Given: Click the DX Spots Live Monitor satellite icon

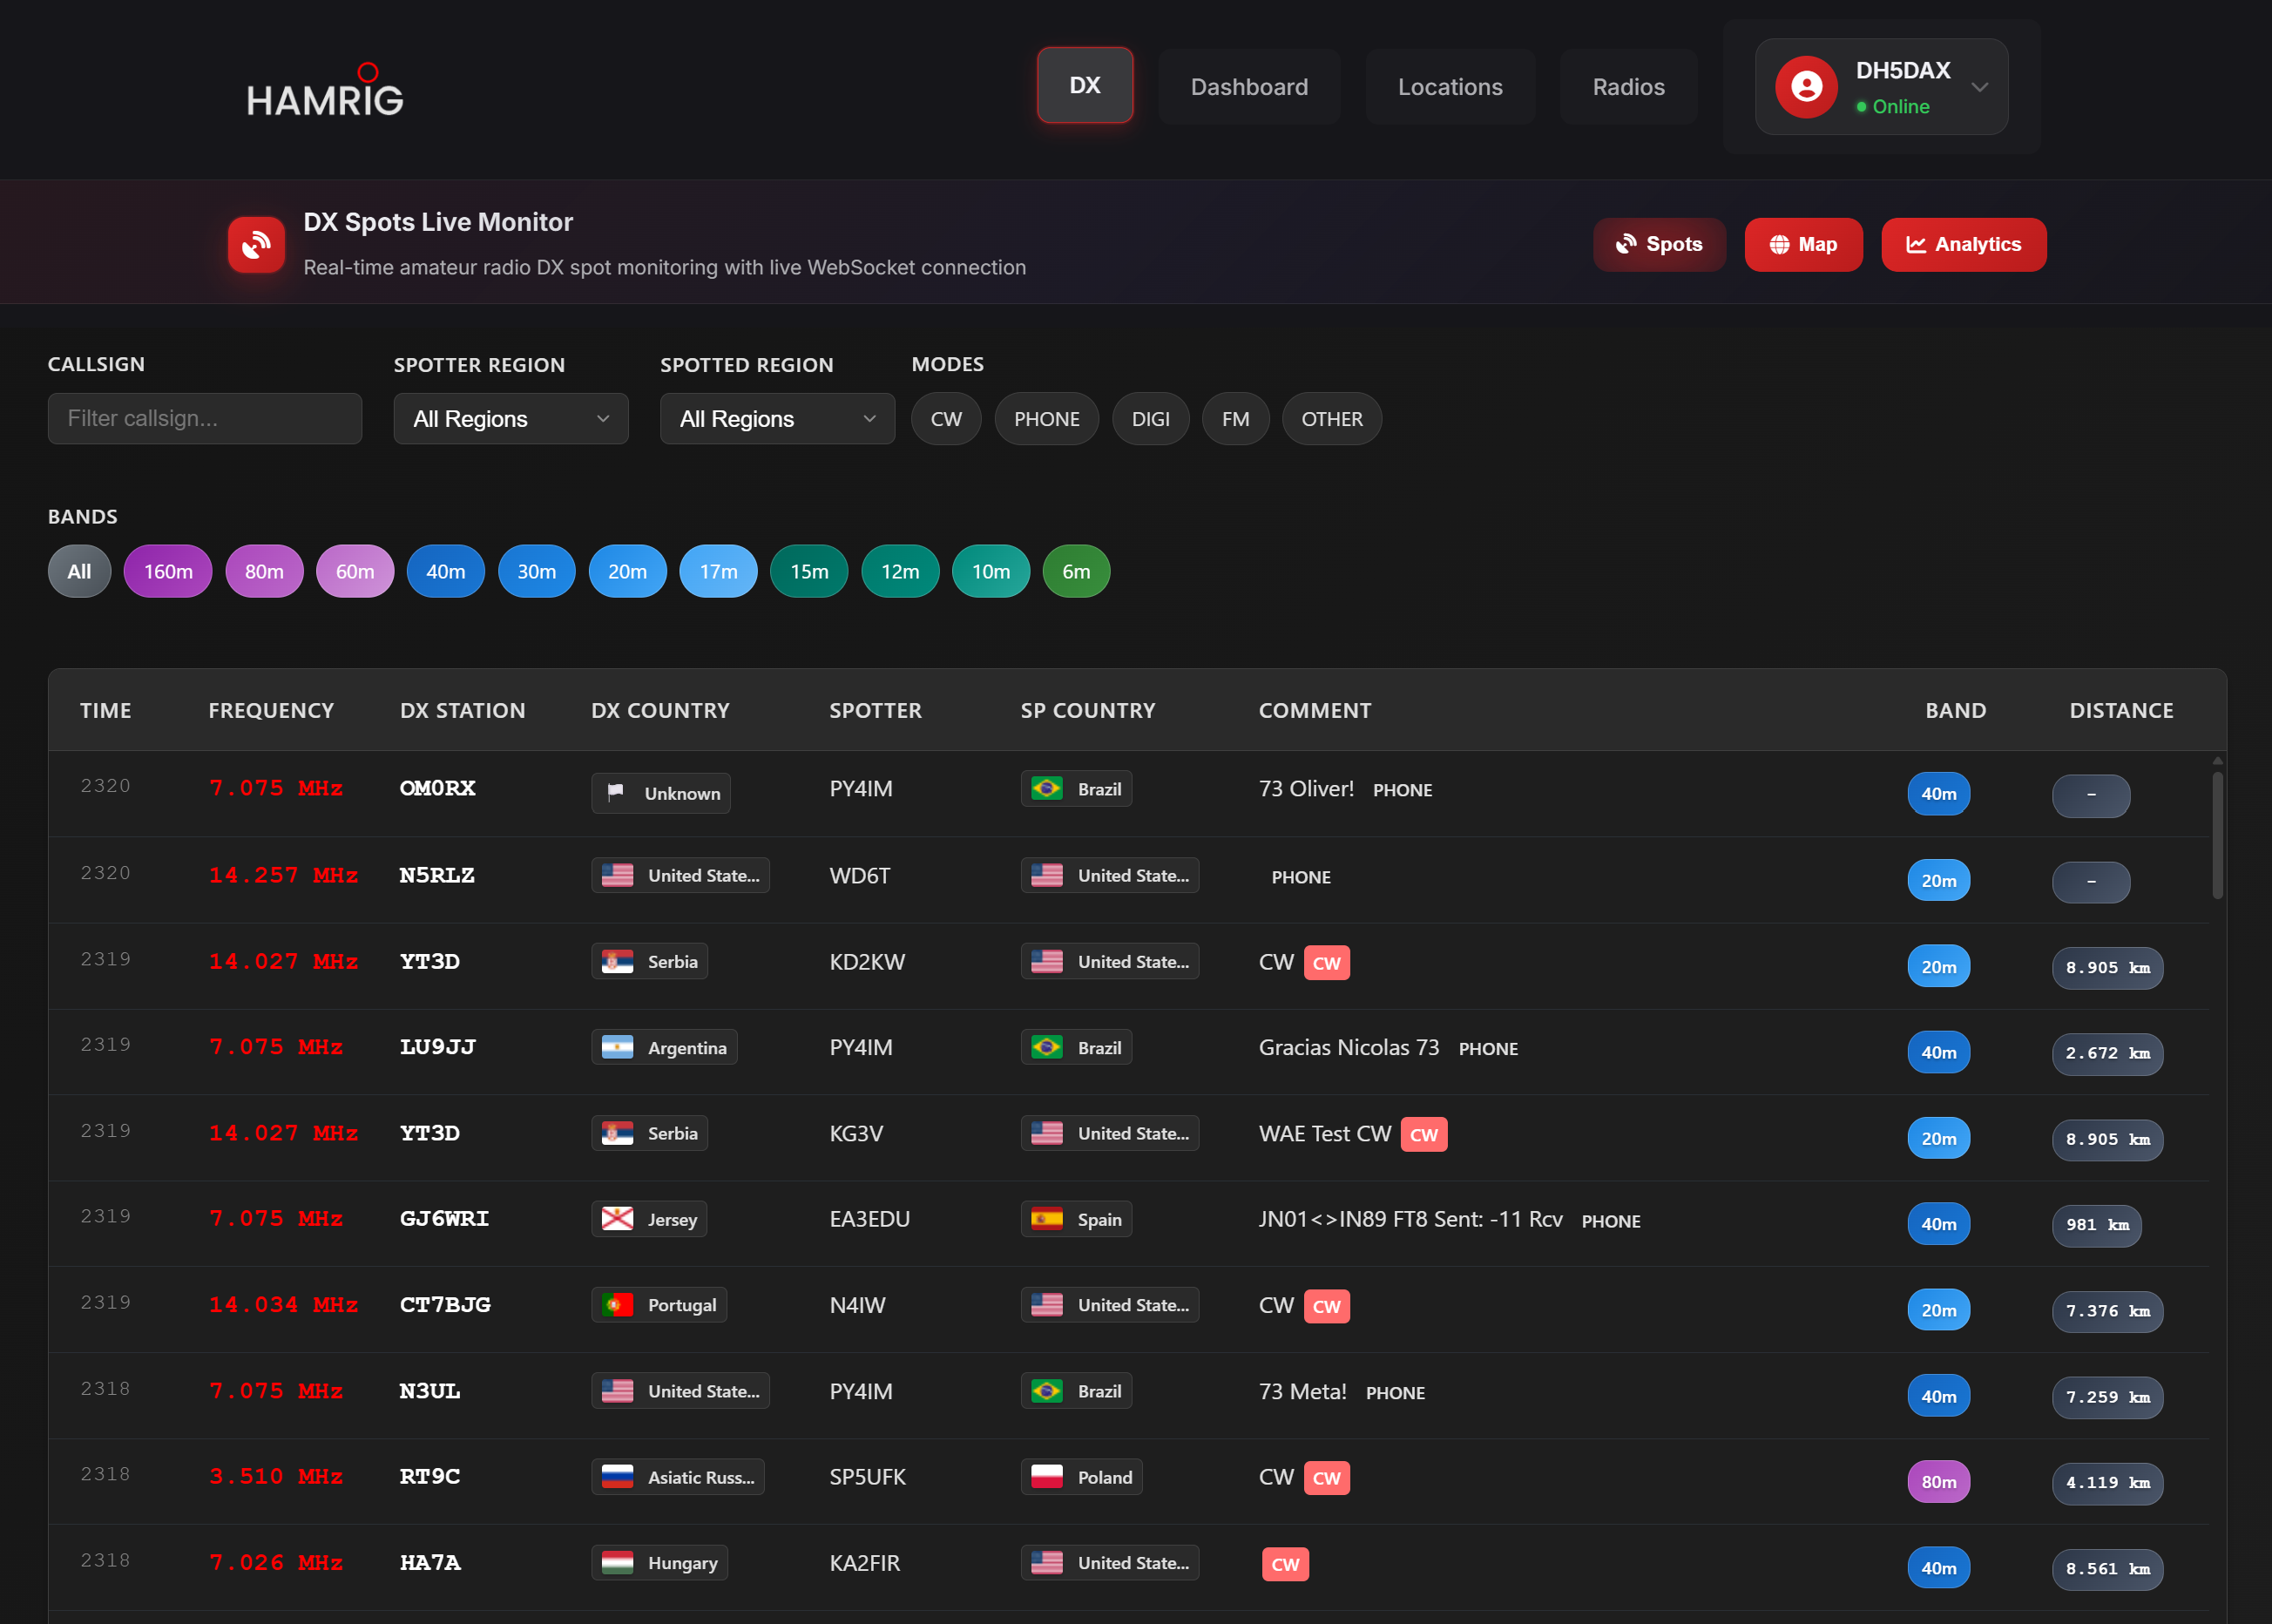Looking at the screenshot, I should click(256, 245).
